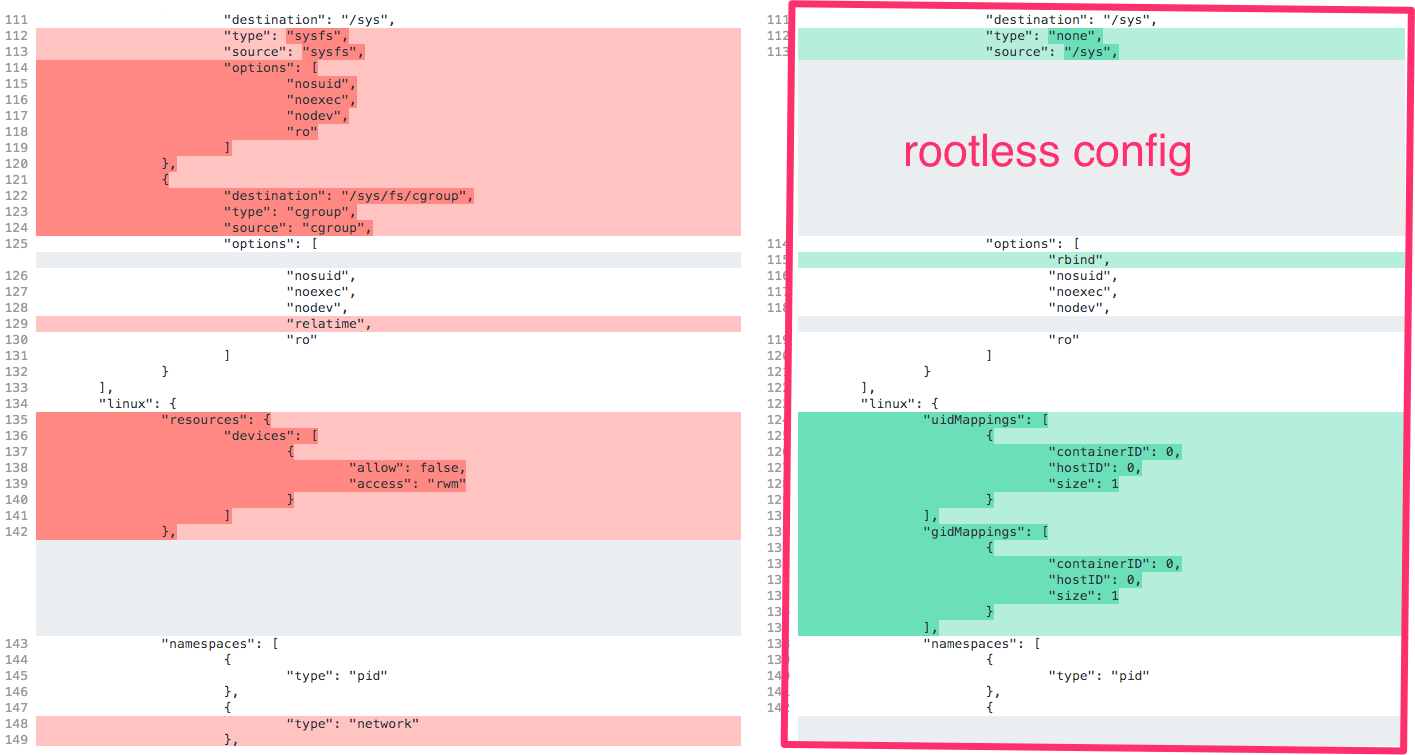Click the removed "cgroup" source value
The image size is (1415, 755).
337,227
